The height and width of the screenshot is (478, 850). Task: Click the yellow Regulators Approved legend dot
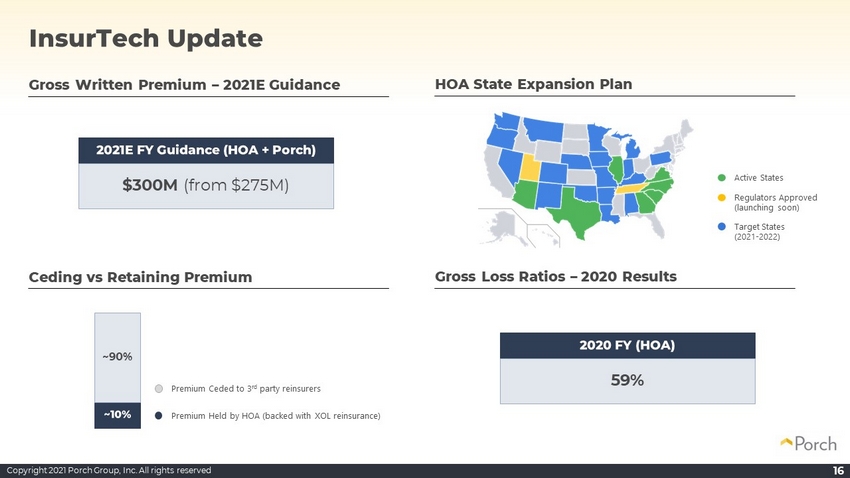722,198
